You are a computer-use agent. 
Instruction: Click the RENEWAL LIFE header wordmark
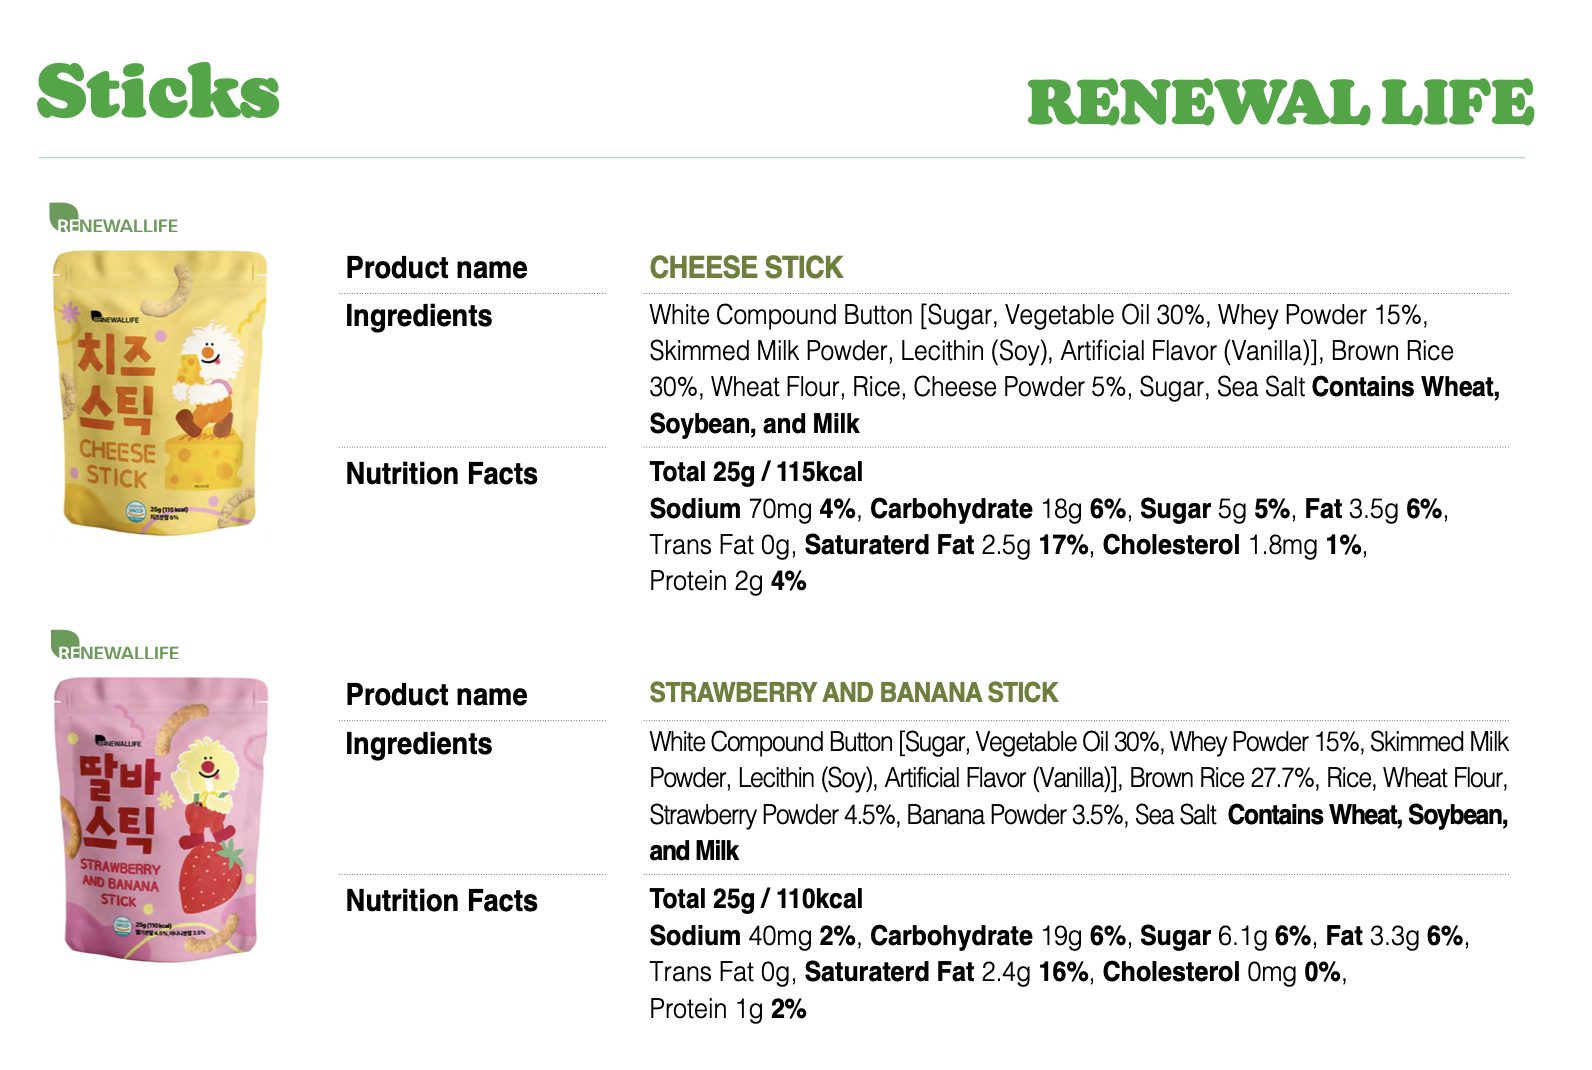click(1280, 103)
